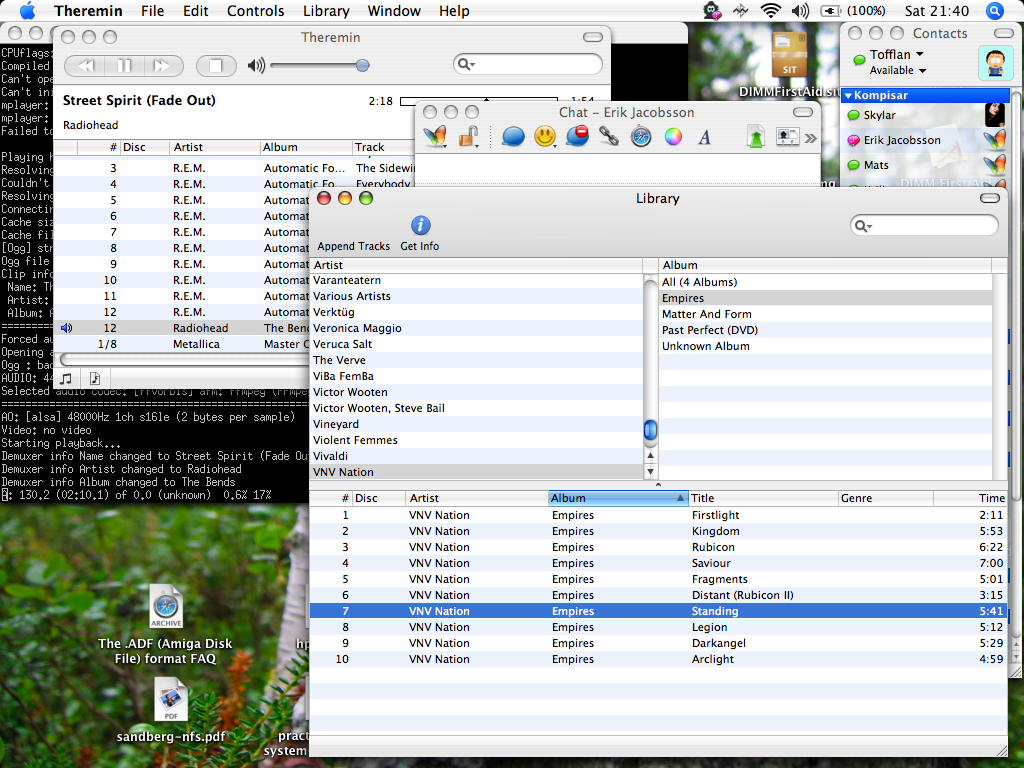The width and height of the screenshot is (1024, 768).
Task: Click the font letter A icon
Action: point(704,137)
